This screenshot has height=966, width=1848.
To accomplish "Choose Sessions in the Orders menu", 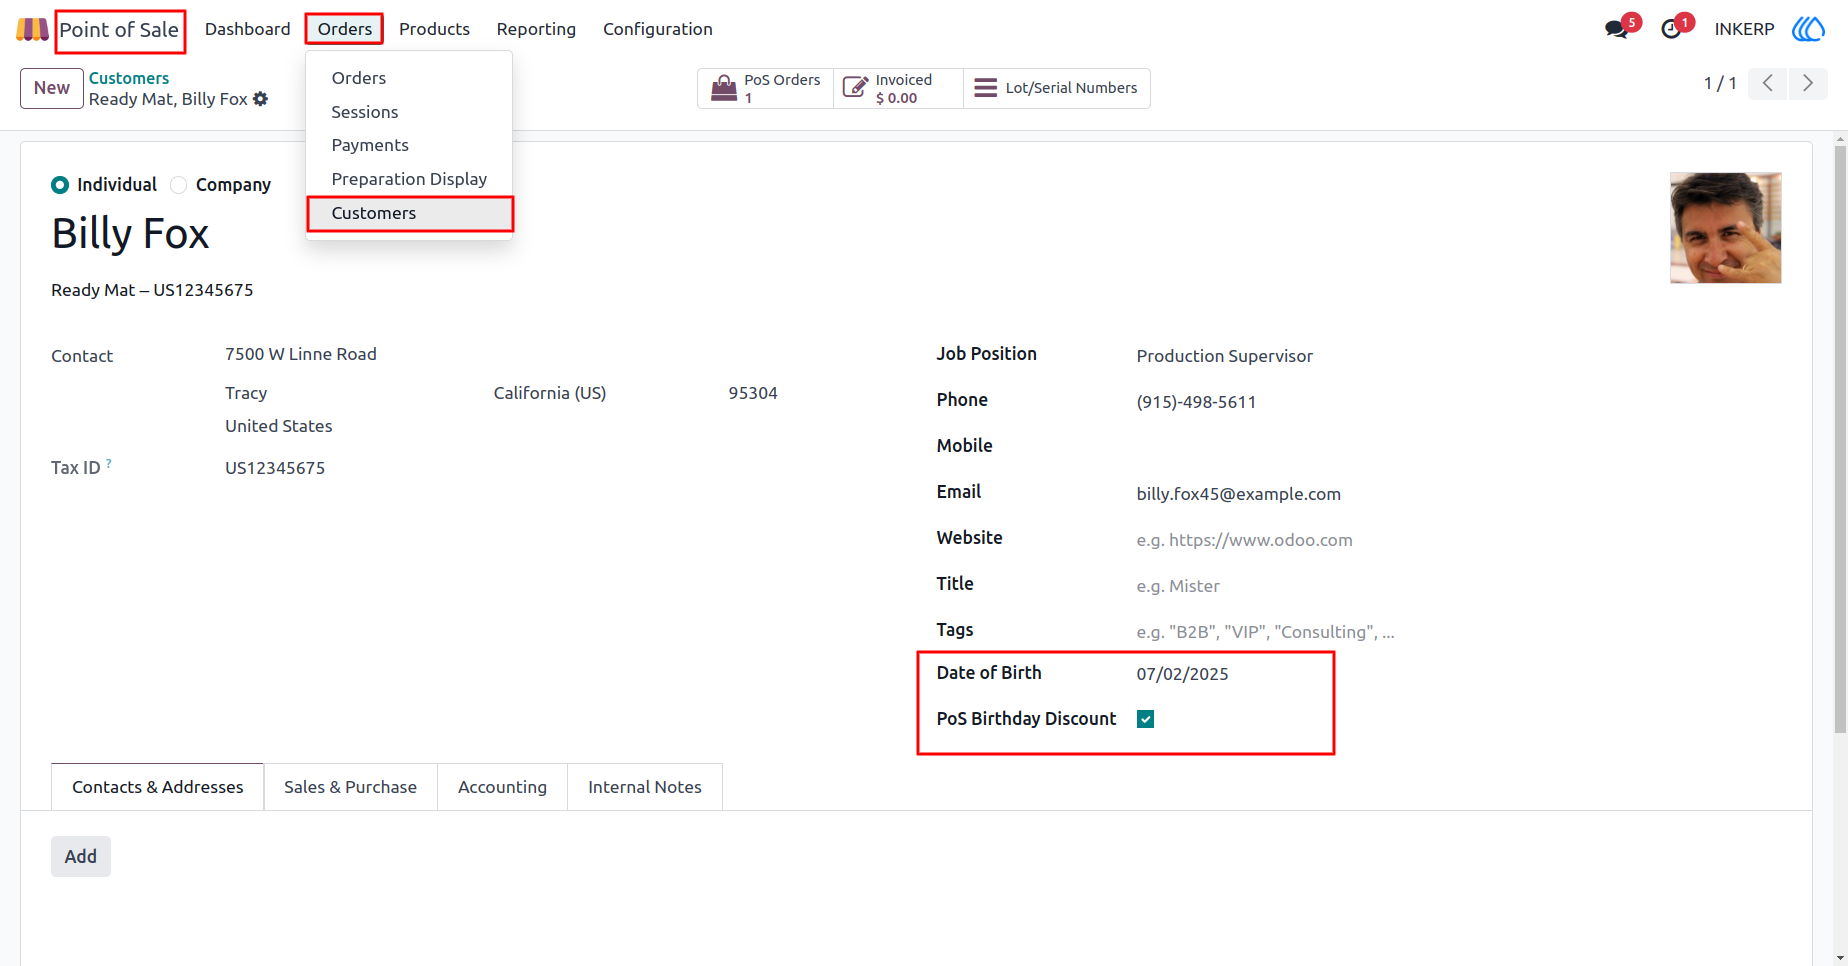I will coord(409,112).
